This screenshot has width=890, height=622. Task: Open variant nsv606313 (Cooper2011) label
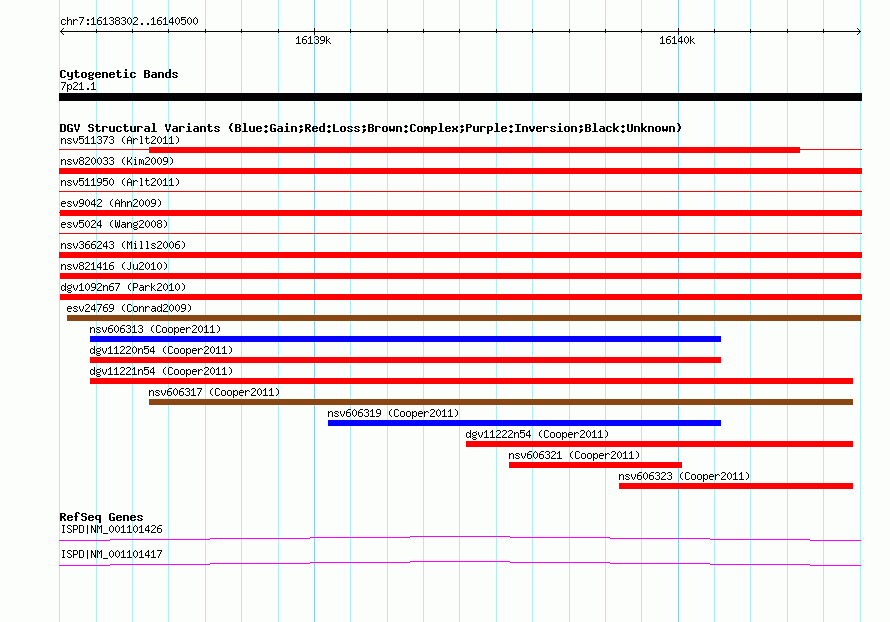coord(155,329)
